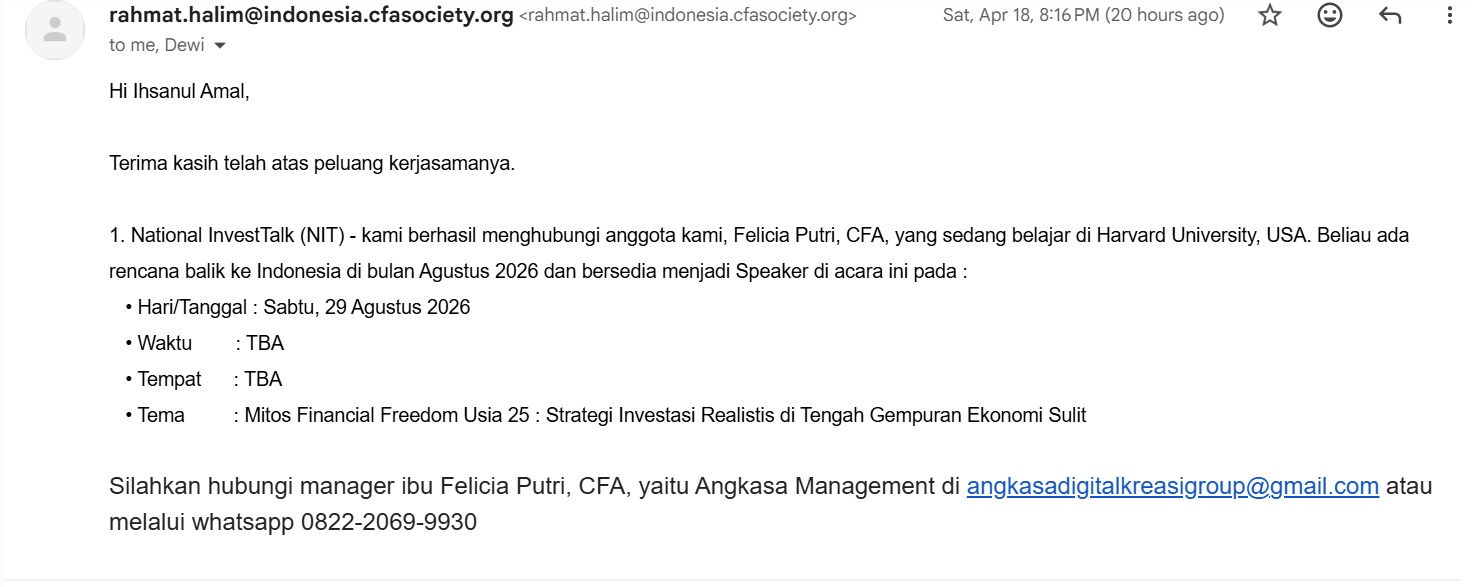The height and width of the screenshot is (587, 1472).
Task: Click the Sat, Apr 18 timestamp
Action: coord(1083,16)
